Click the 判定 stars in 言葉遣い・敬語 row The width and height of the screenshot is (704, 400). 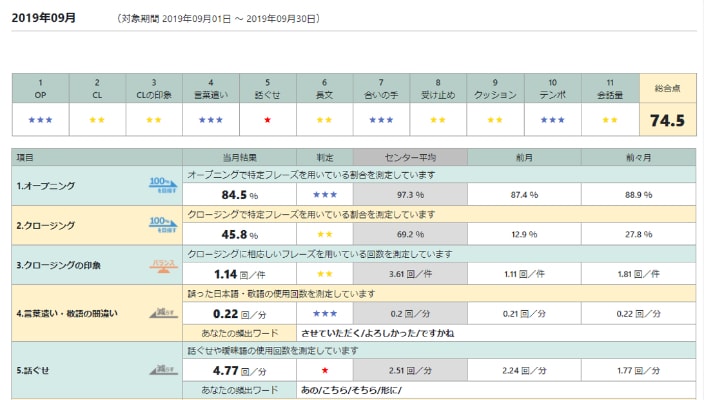325,313
